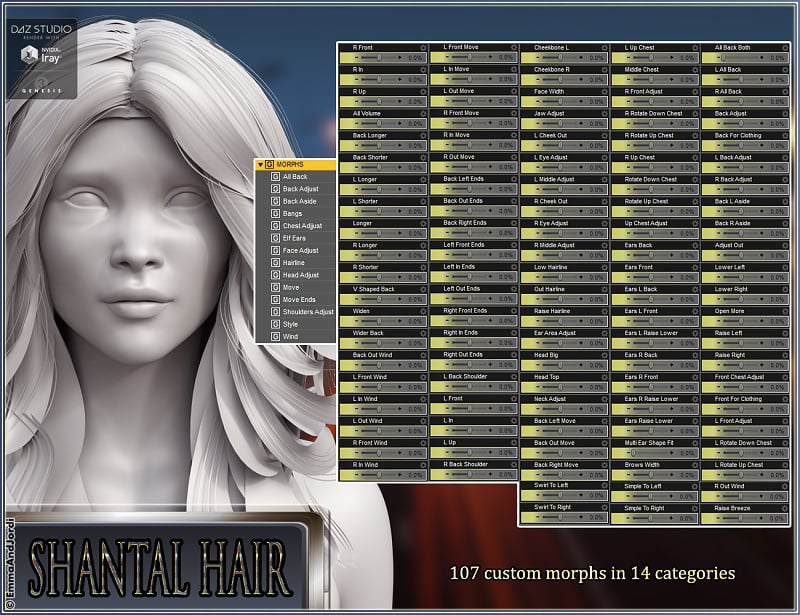
Task: Click the G icon beside Wind
Action: (x=276, y=336)
